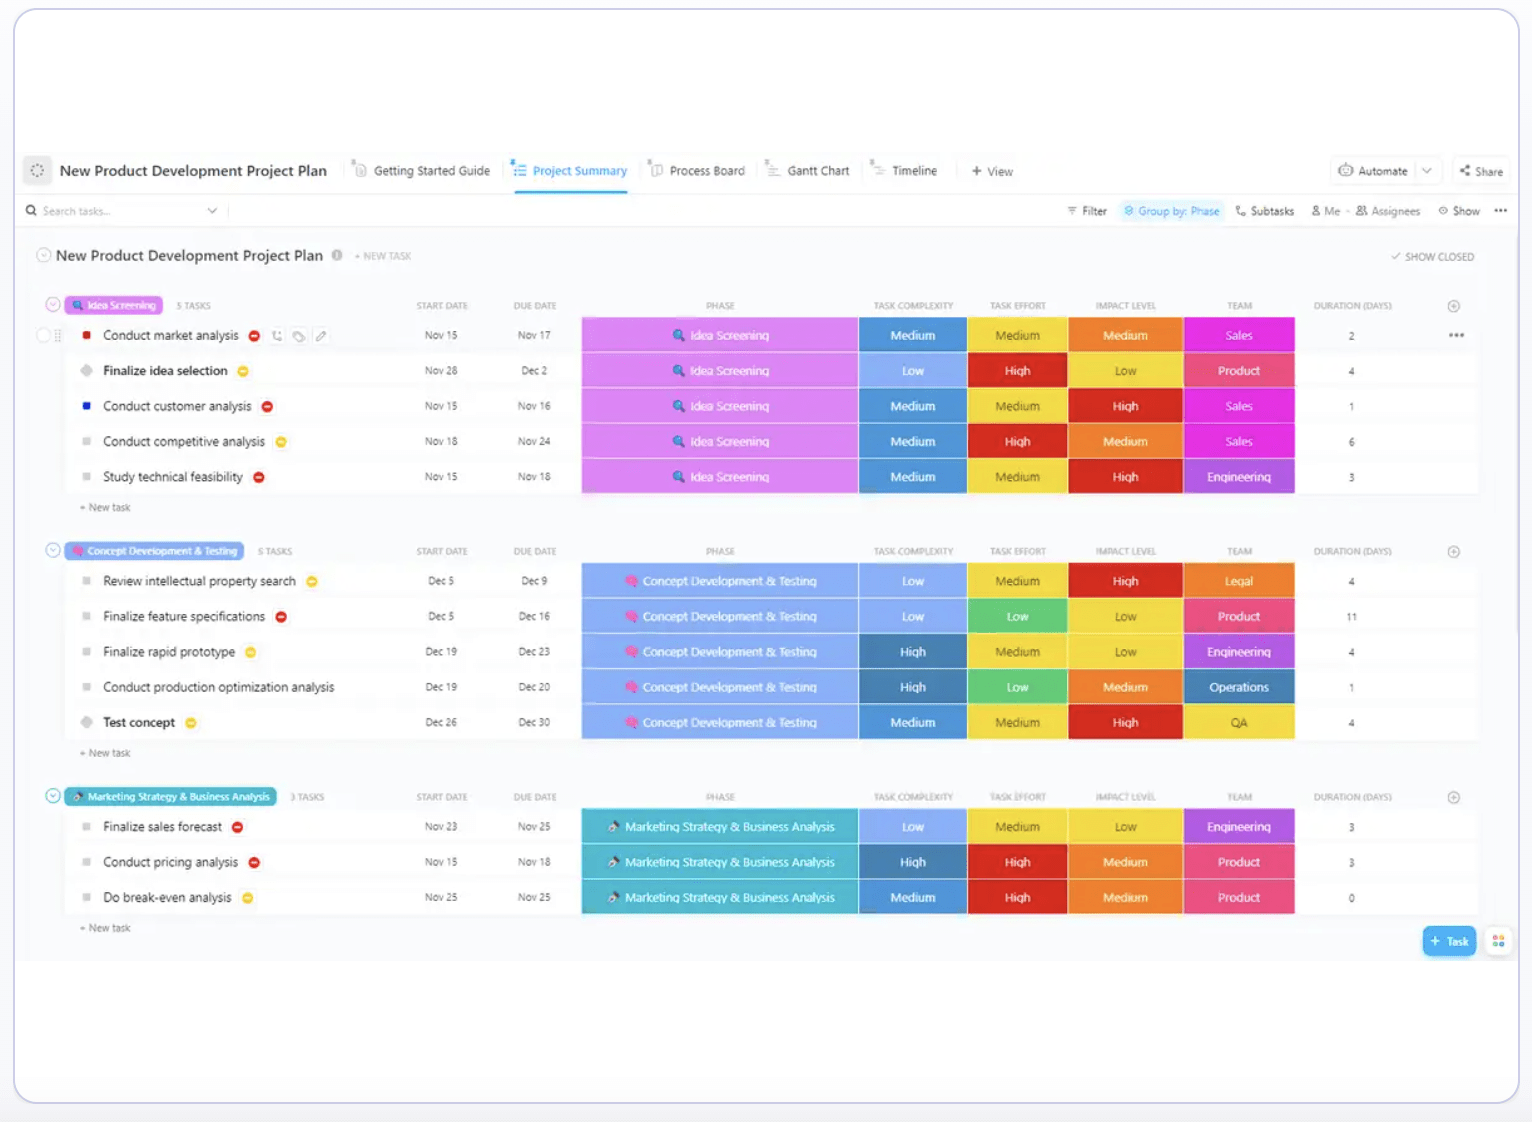Collapse the Concept Development & Testing group

[x=53, y=550]
